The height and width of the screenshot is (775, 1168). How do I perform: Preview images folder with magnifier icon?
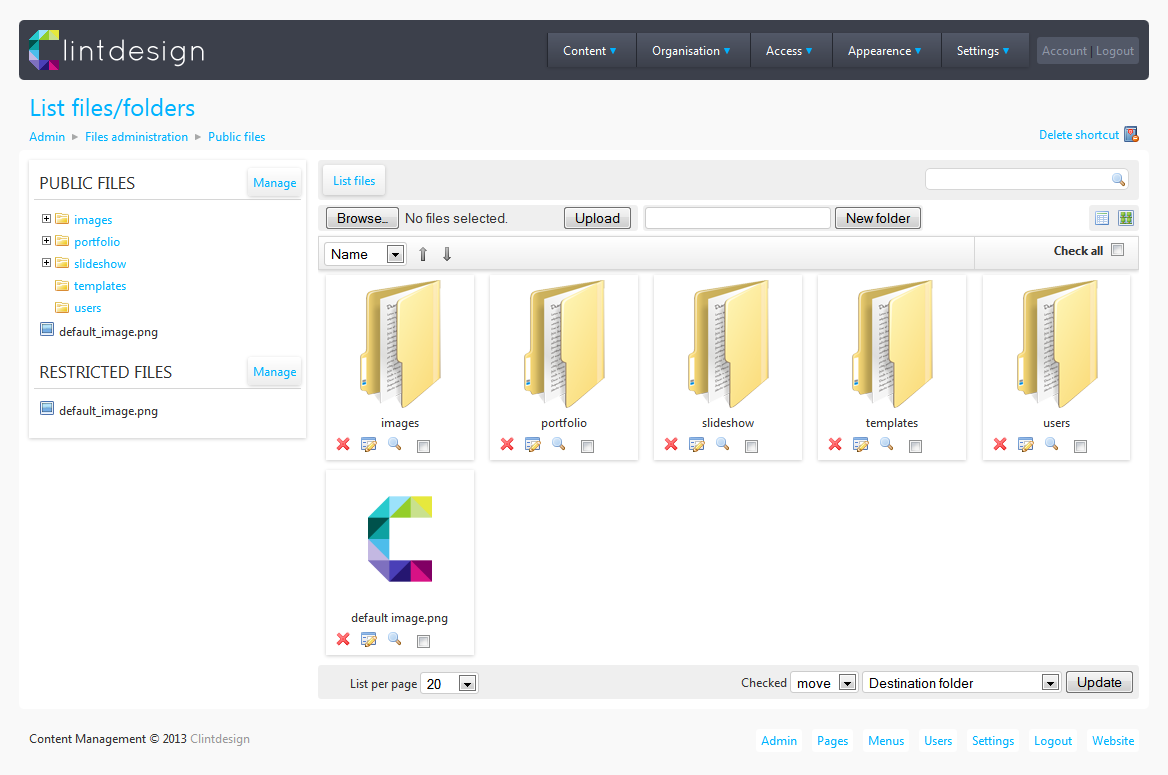(x=395, y=444)
